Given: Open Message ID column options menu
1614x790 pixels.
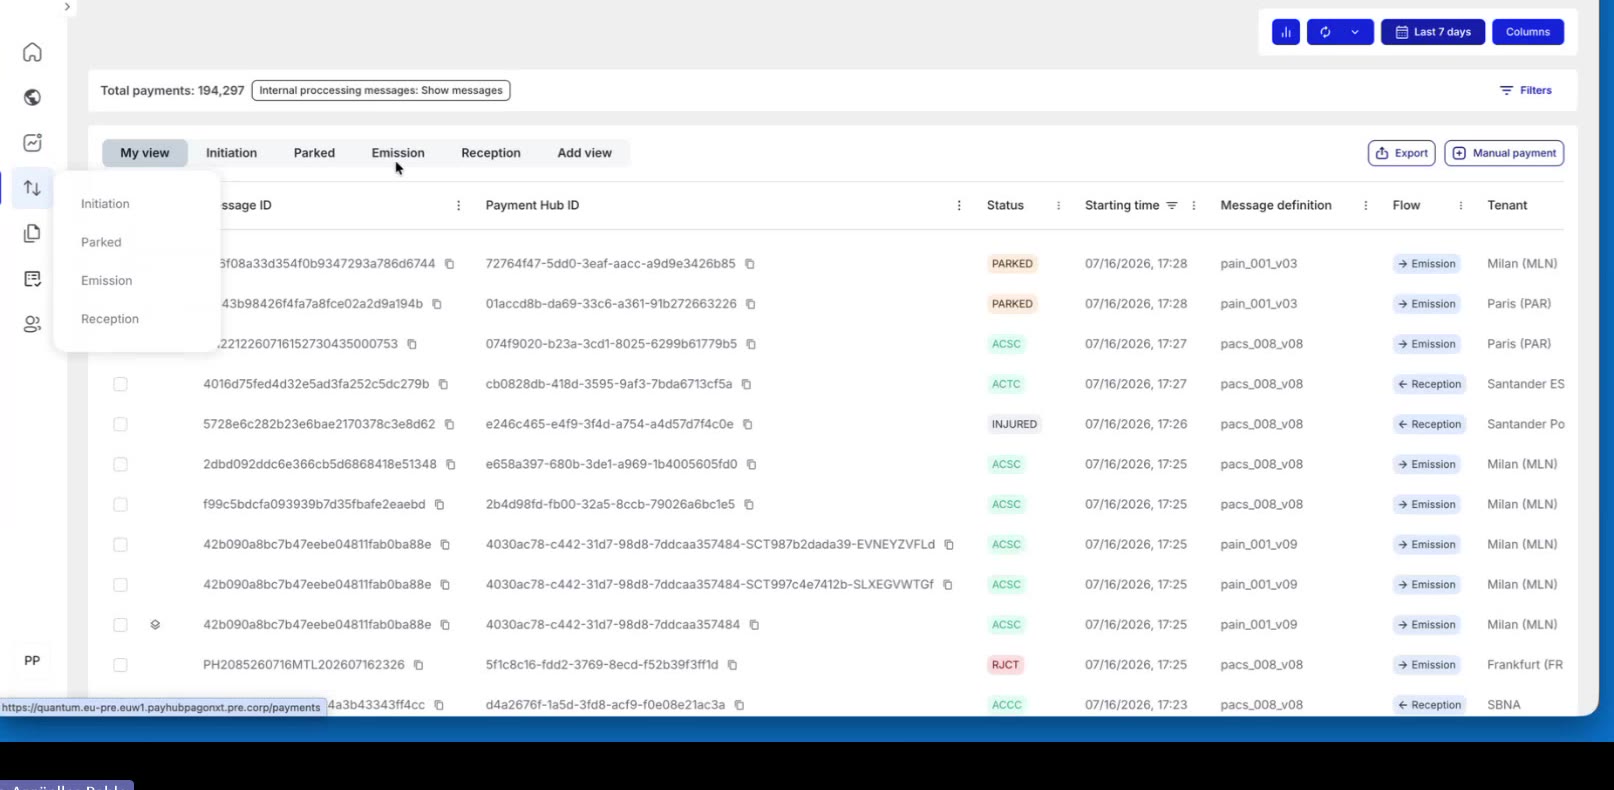Looking at the screenshot, I should coord(459,206).
